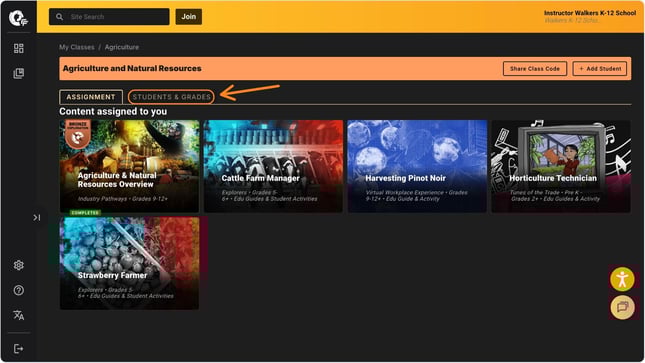
Task: Click the logout icon in sidebar
Action: pyautogui.click(x=19, y=349)
